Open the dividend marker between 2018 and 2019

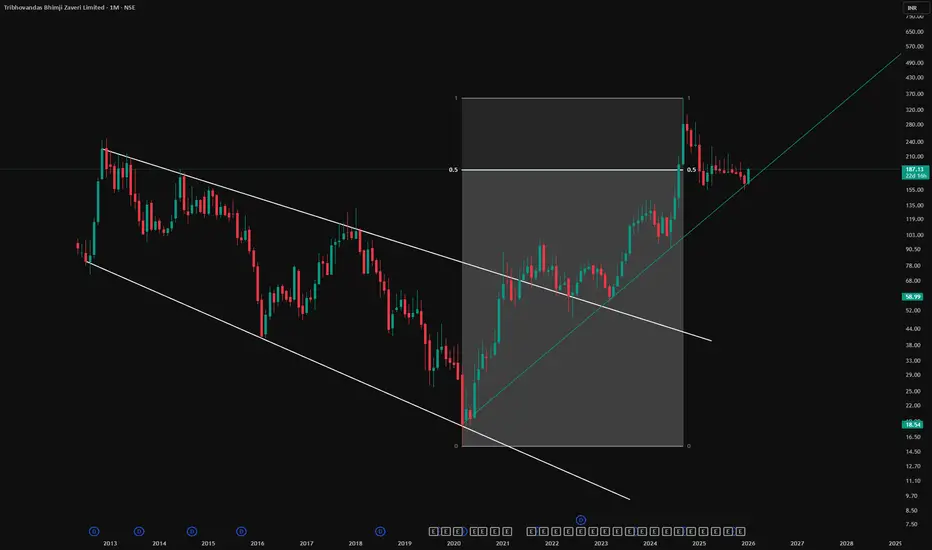click(380, 531)
